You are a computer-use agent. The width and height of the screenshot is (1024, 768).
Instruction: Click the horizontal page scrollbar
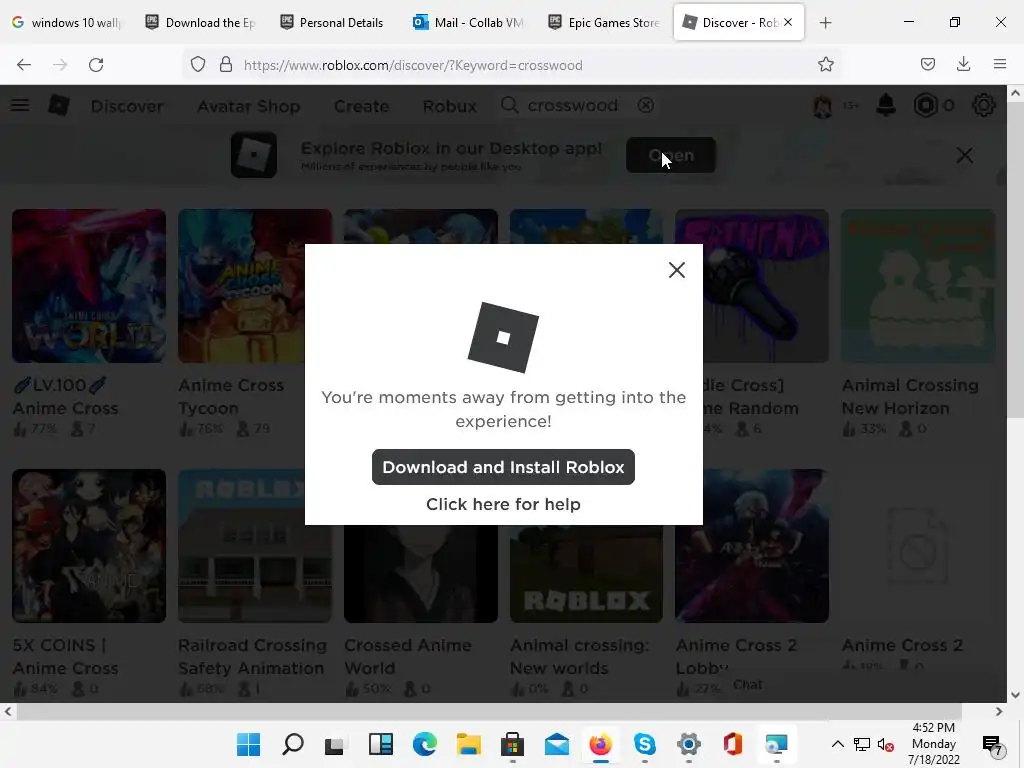(x=488, y=711)
